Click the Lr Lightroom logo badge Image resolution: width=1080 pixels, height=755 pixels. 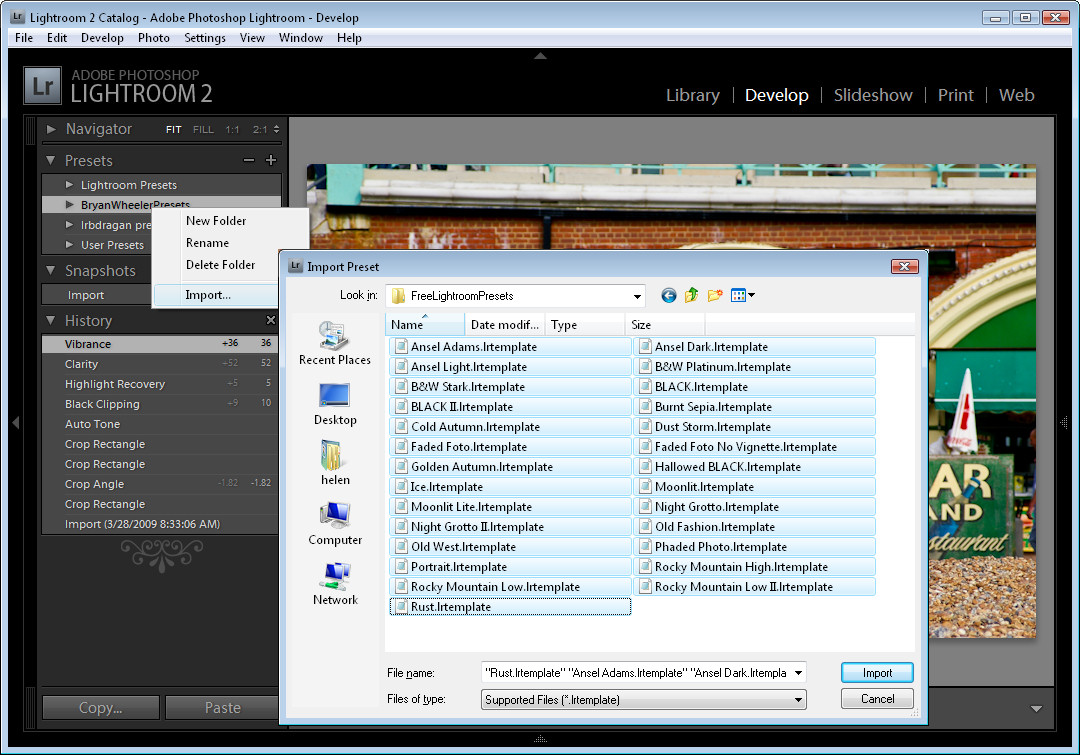[43, 85]
